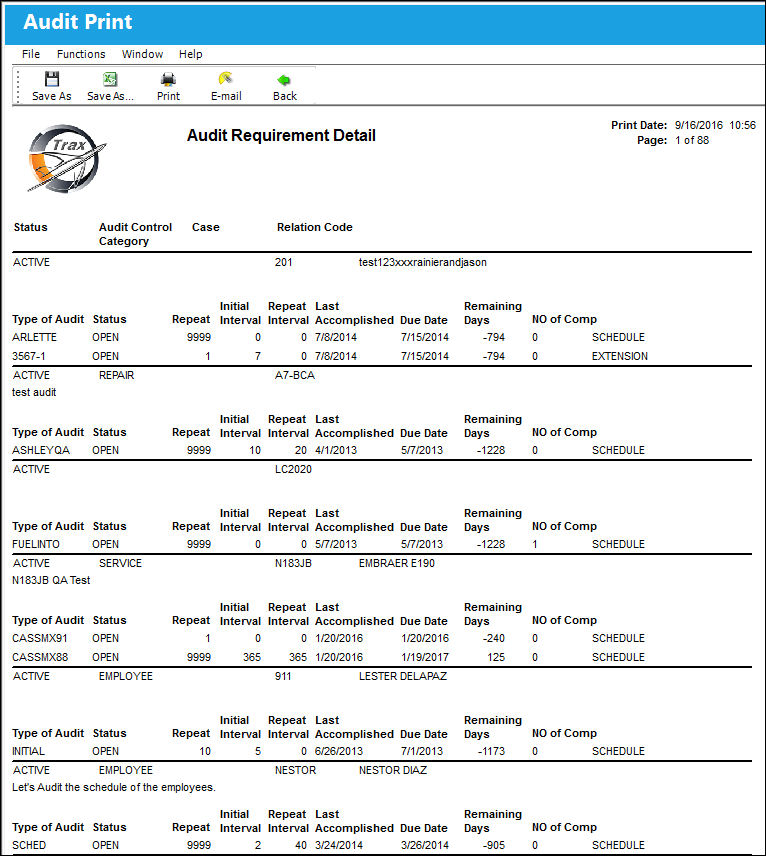The height and width of the screenshot is (856, 766).
Task: Click the Relation Code column header
Action: 314,227
